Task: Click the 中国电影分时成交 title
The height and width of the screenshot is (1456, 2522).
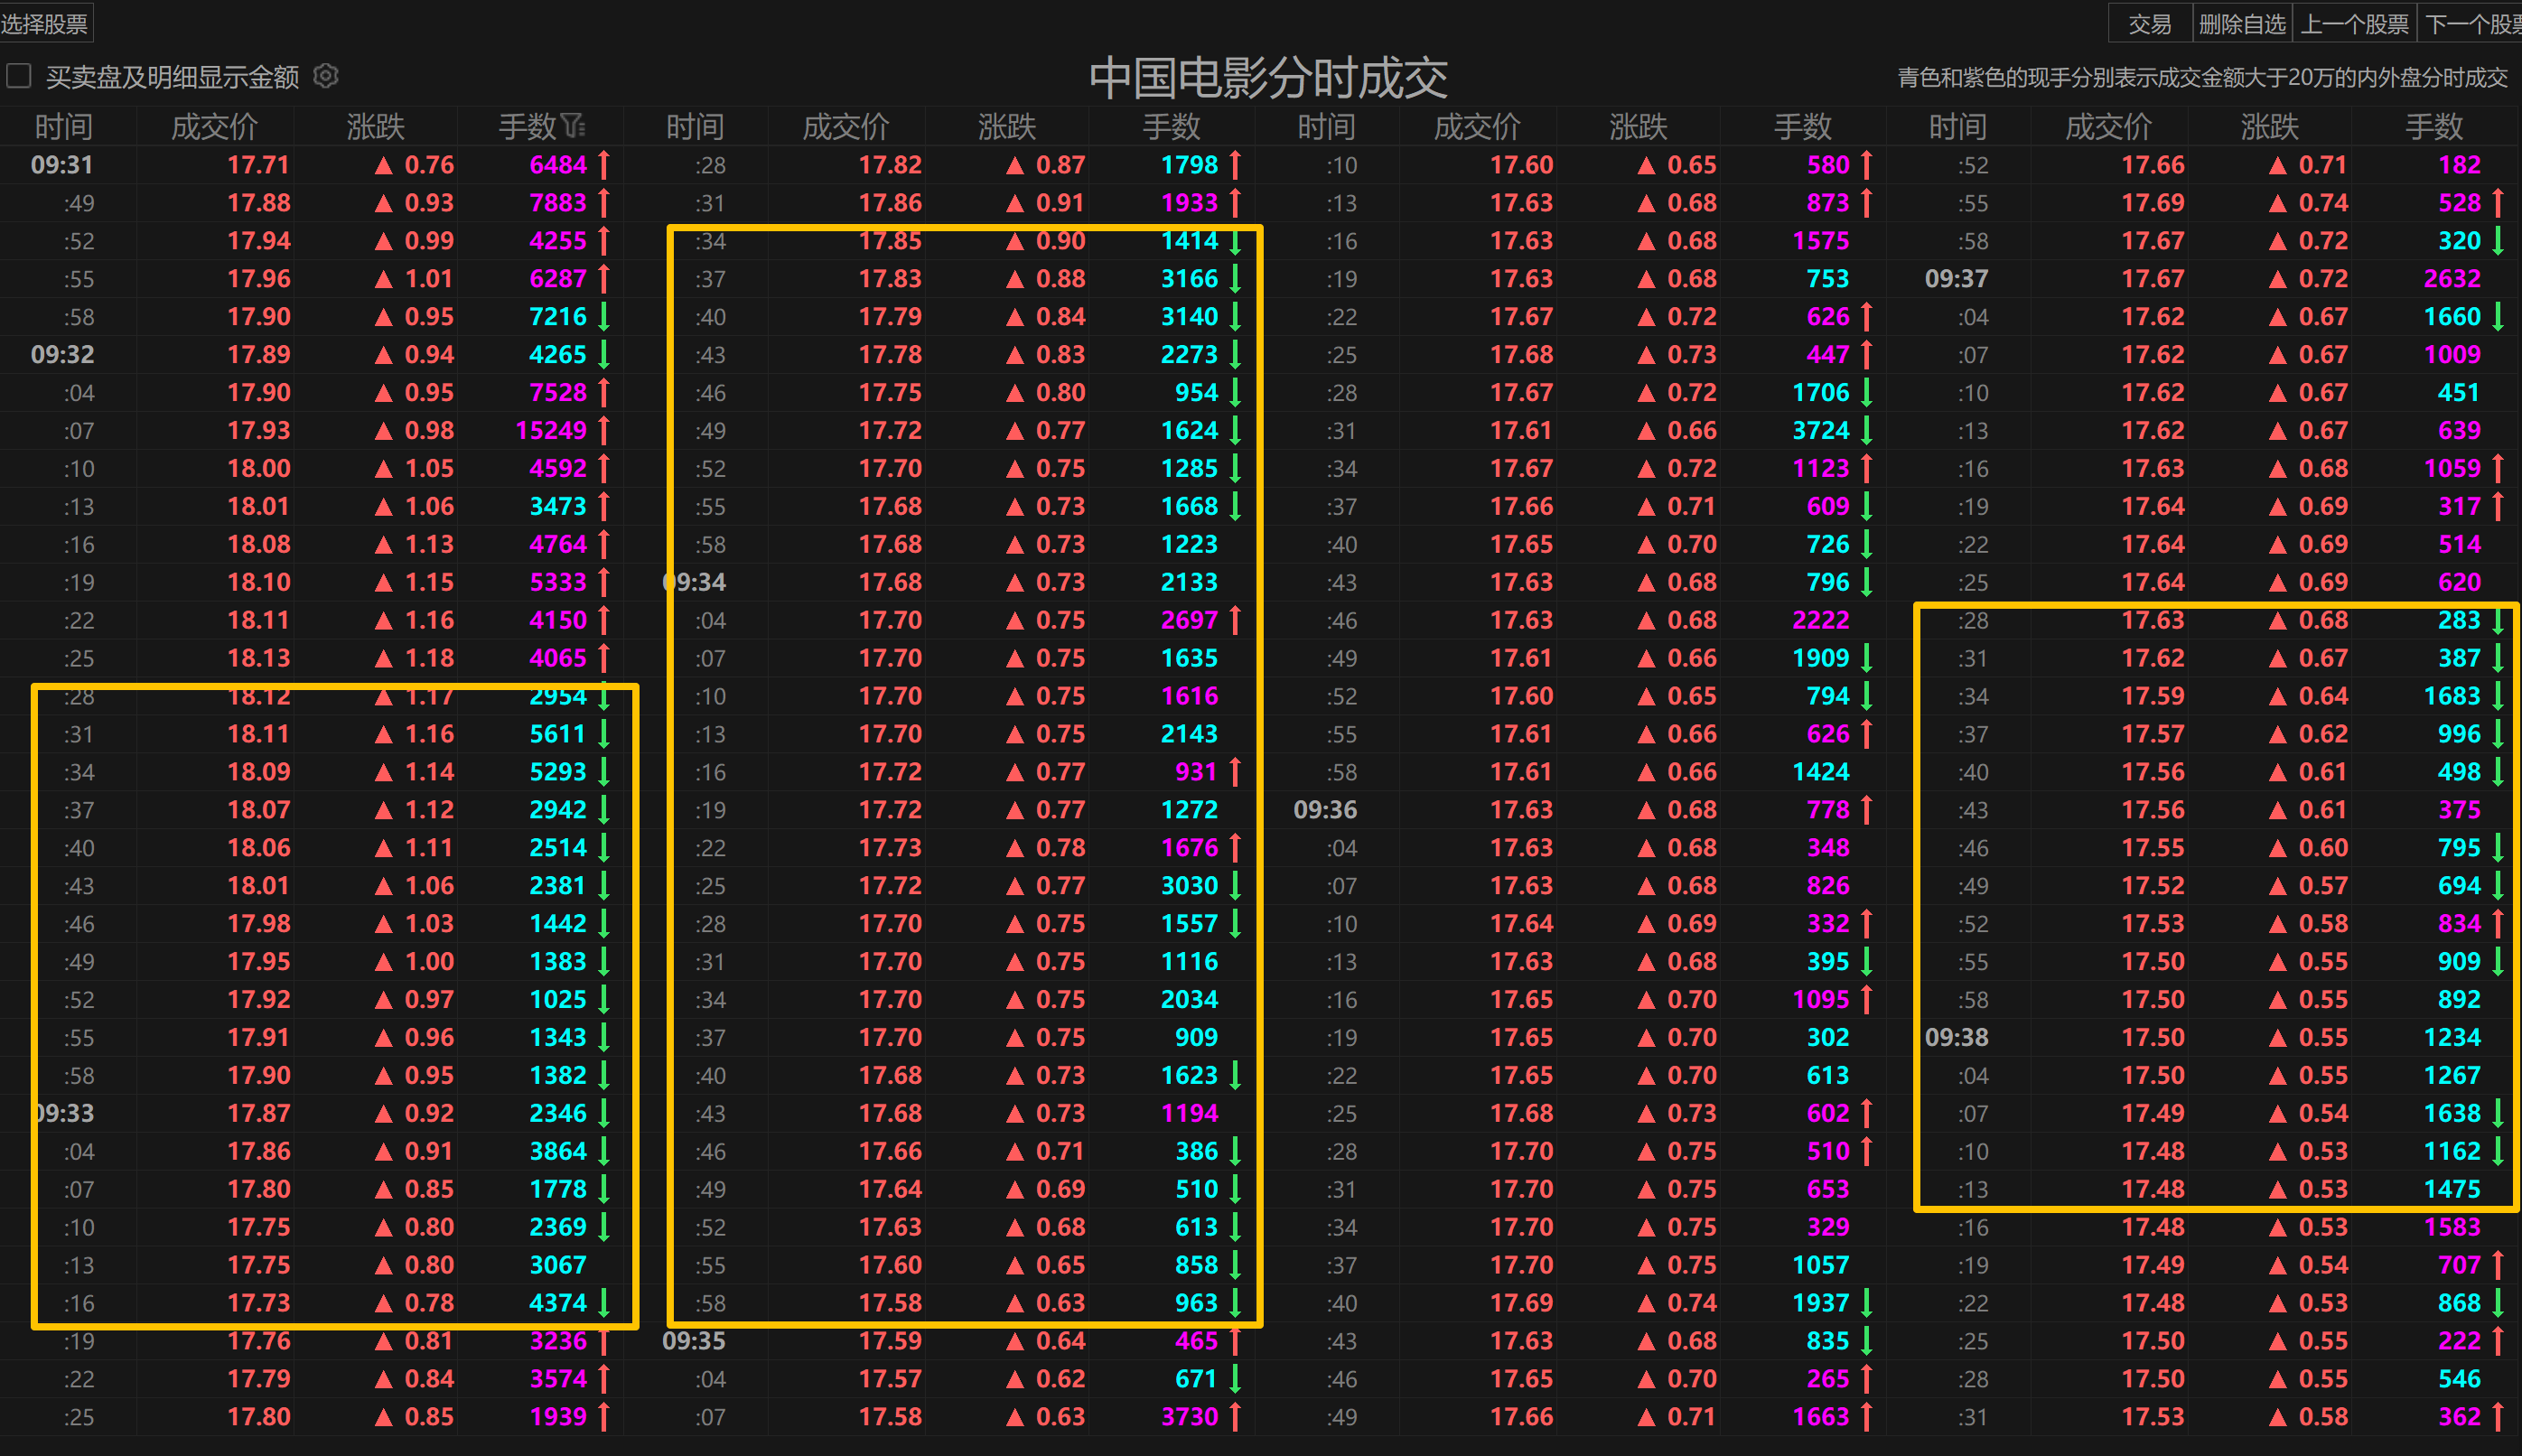Action: point(1267,78)
